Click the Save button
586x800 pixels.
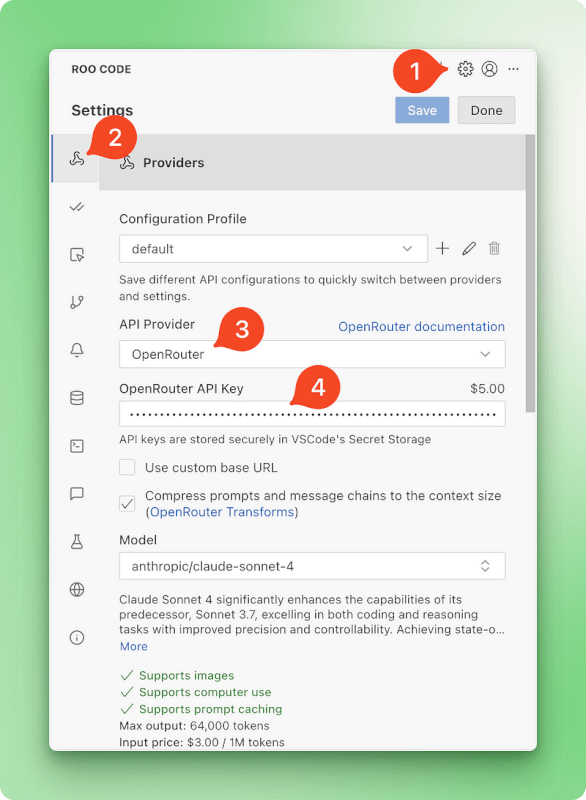click(422, 110)
